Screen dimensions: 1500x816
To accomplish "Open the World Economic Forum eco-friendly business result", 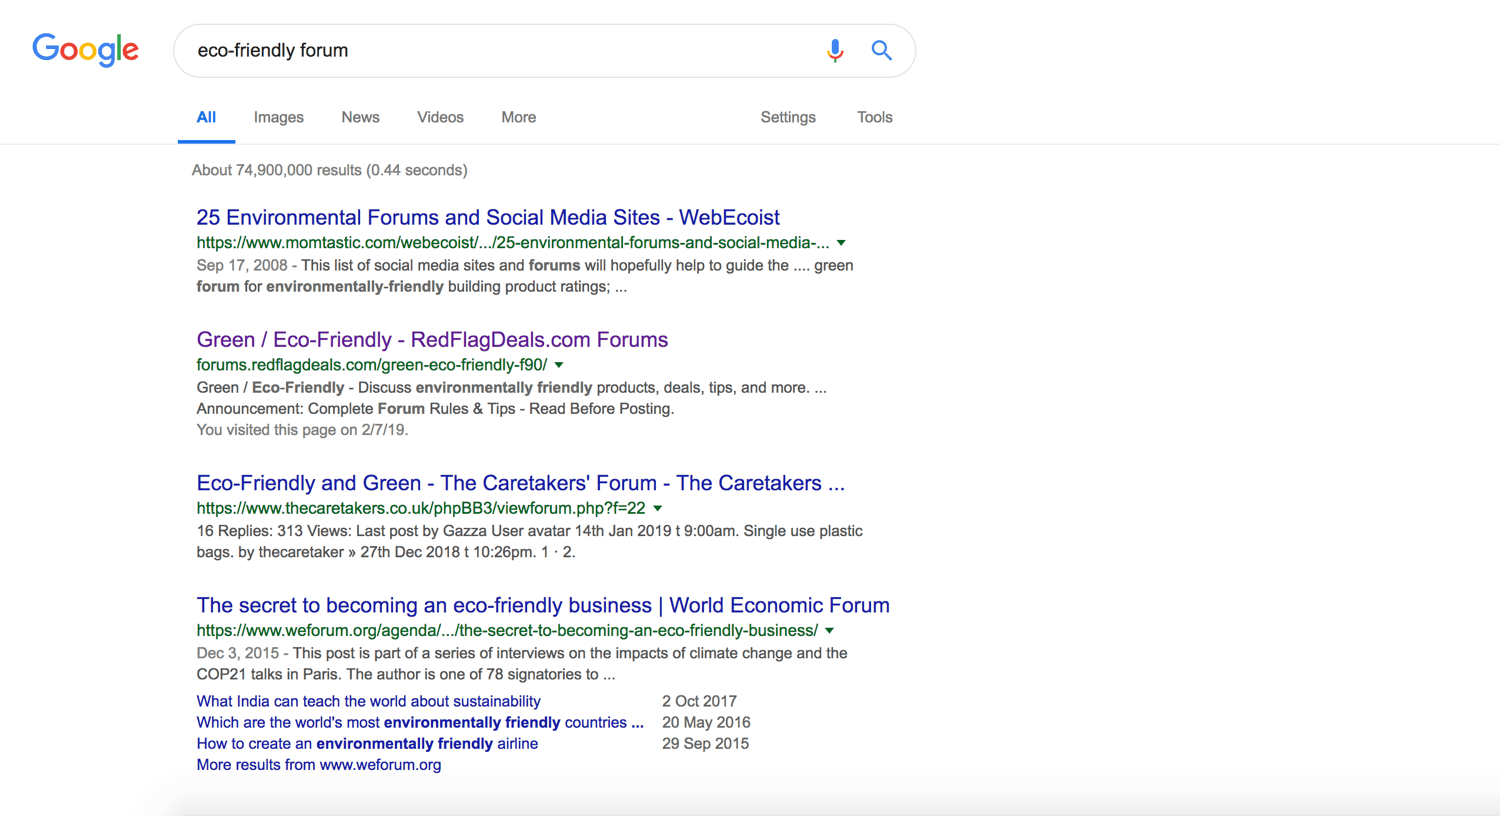I will [x=542, y=605].
